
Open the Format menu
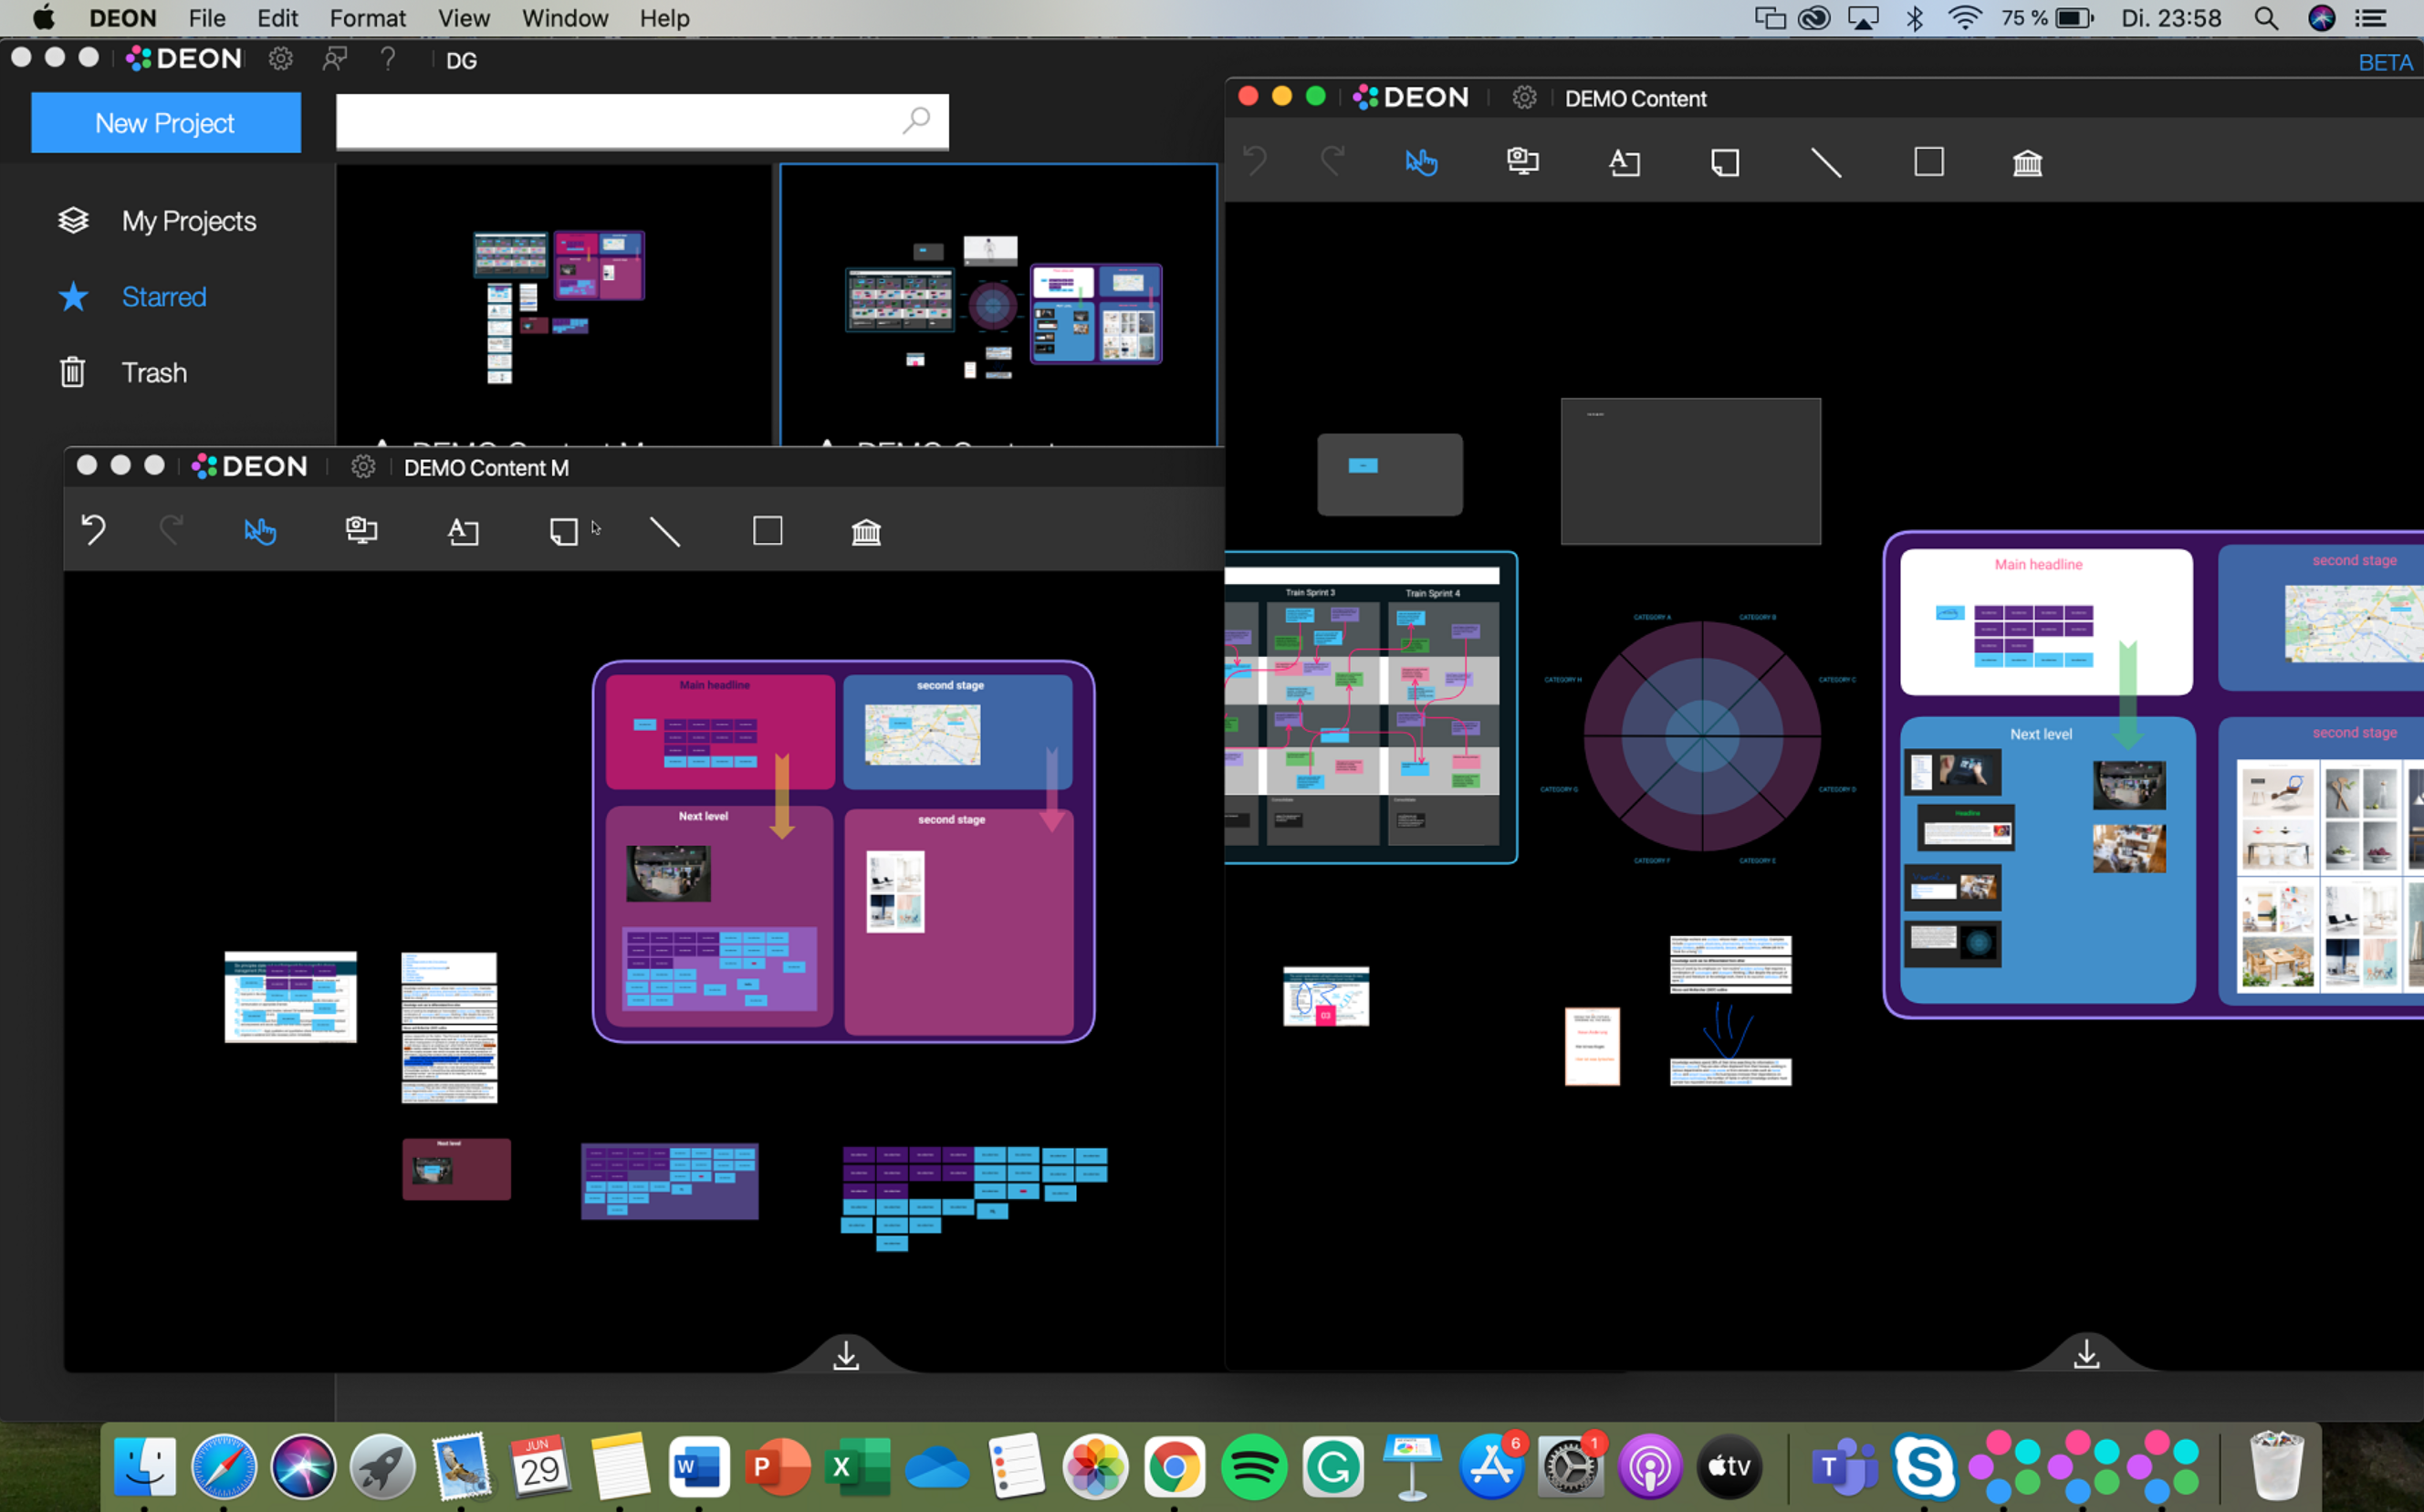pos(368,18)
